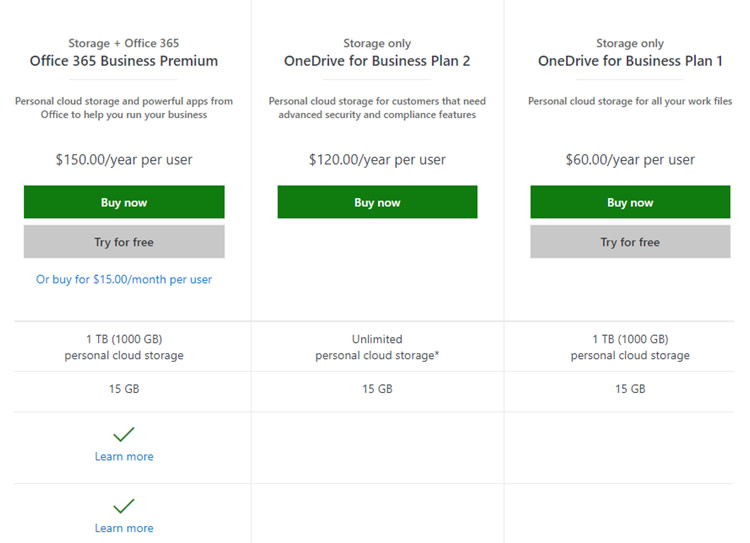Click the $150.00/year per user price
This screenshot has height=543, width=750.
tap(124, 160)
